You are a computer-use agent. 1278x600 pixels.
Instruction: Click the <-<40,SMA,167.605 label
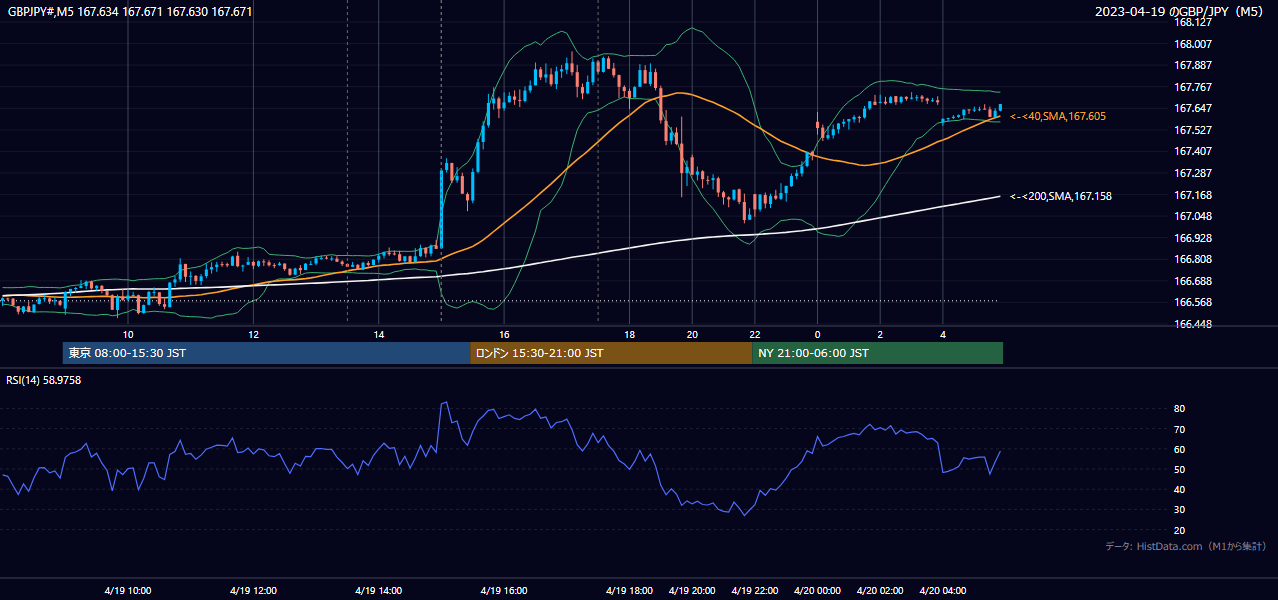click(x=1058, y=117)
